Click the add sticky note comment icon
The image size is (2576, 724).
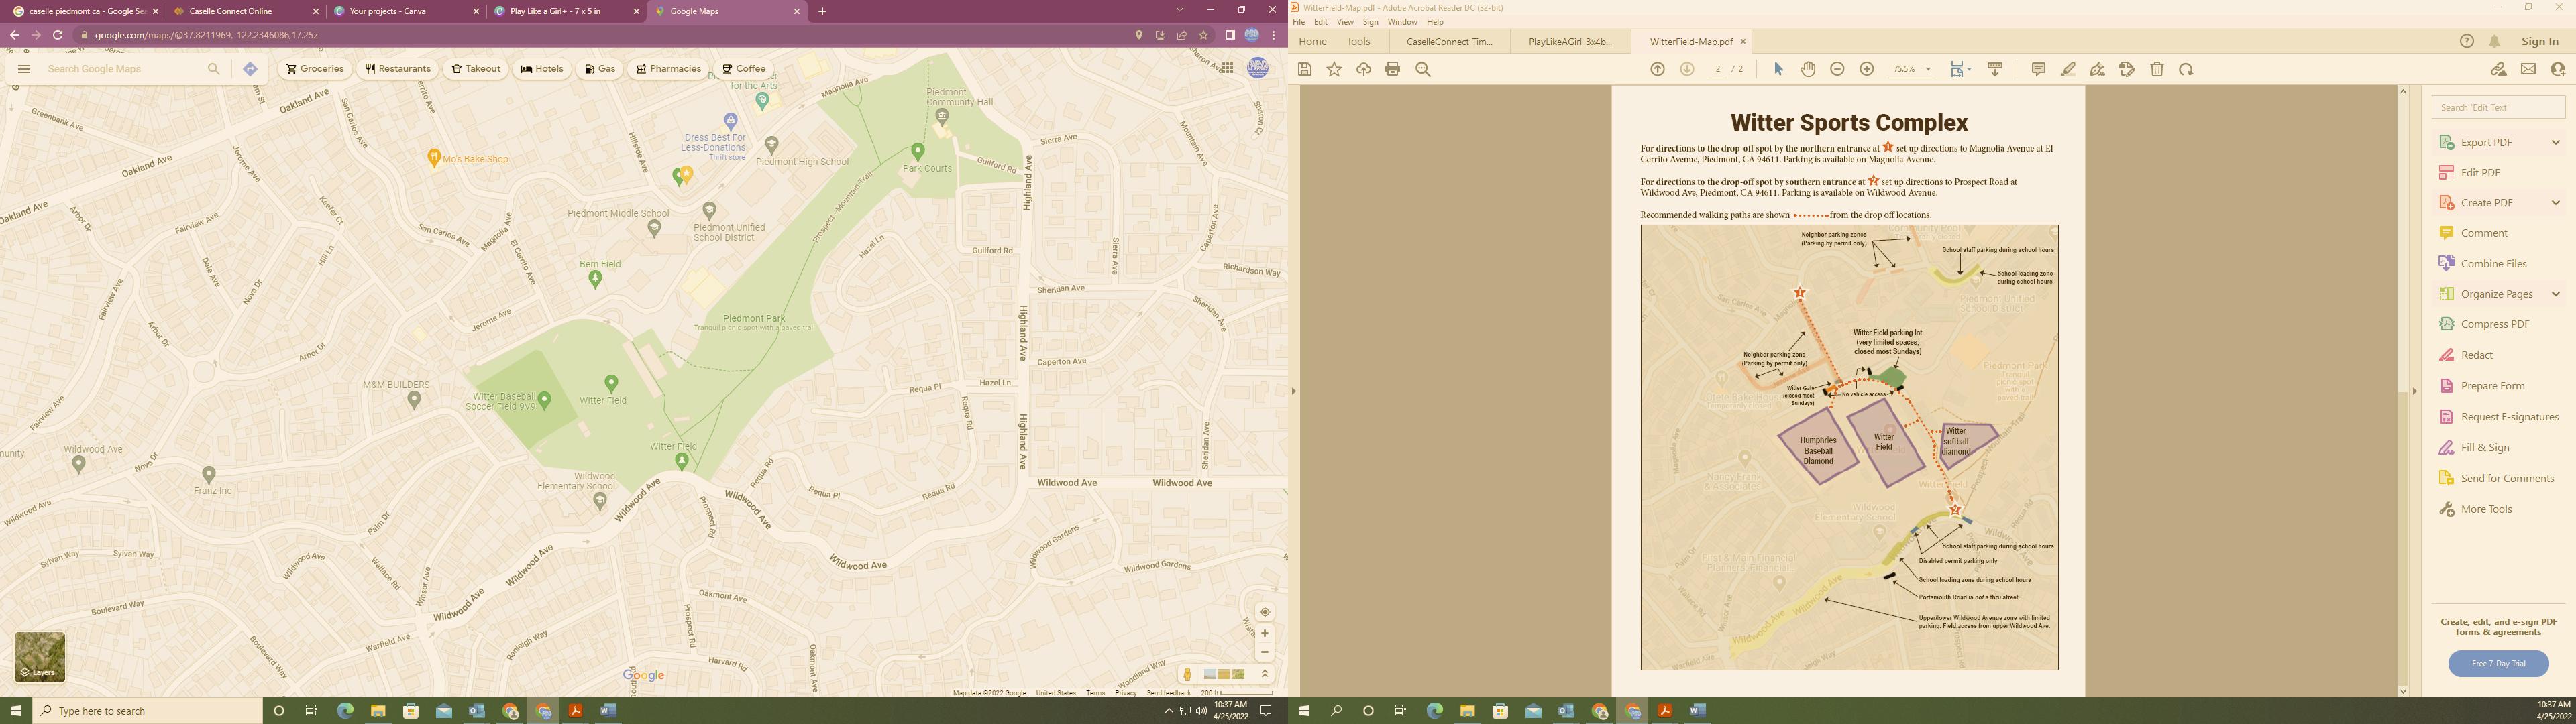click(2038, 69)
